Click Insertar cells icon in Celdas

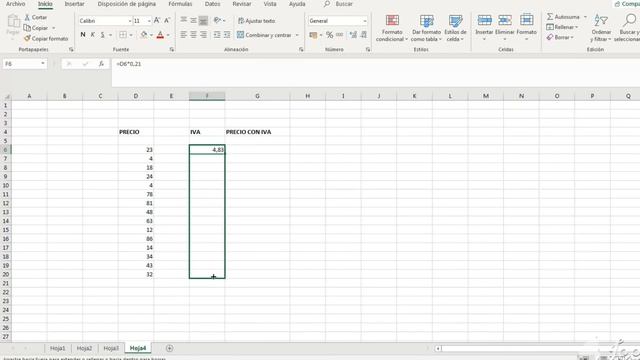pyautogui.click(x=484, y=20)
